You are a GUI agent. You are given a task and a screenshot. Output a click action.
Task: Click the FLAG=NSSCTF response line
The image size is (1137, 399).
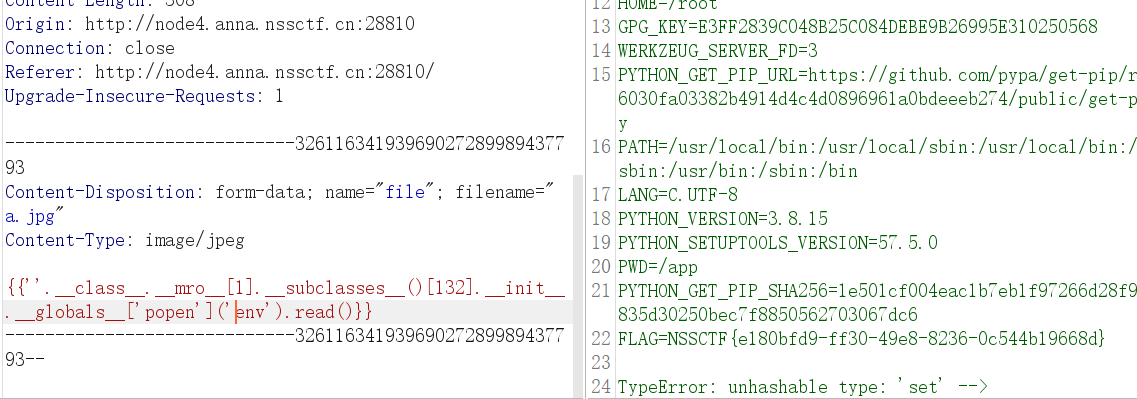point(861,338)
